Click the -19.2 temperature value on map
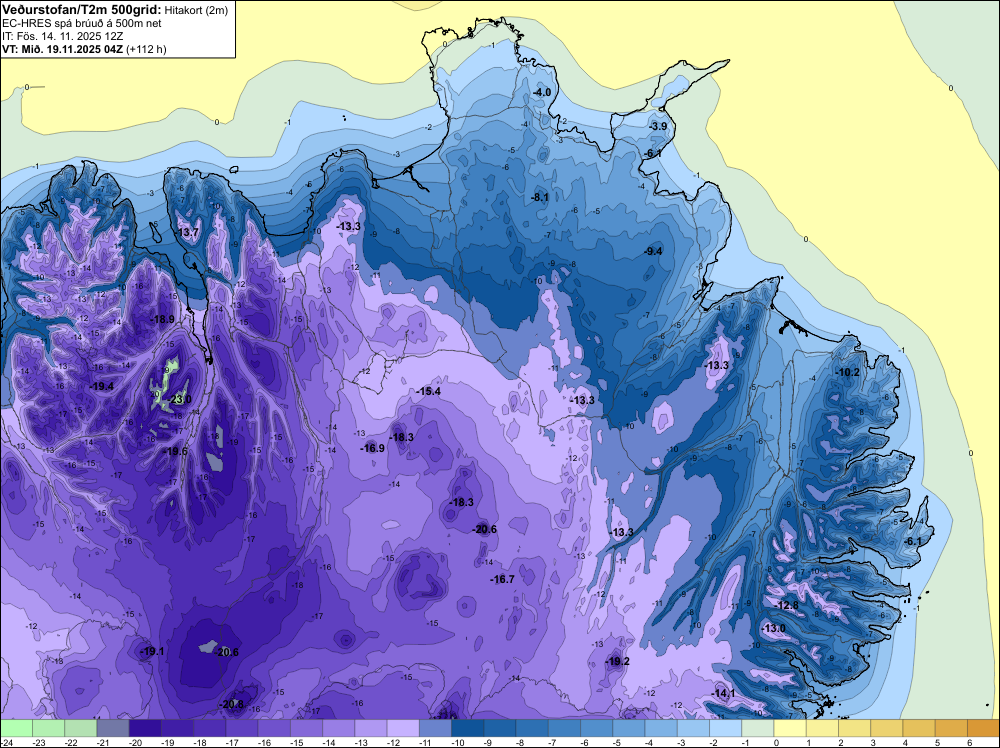This screenshot has height=748, width=1000. pos(617,661)
